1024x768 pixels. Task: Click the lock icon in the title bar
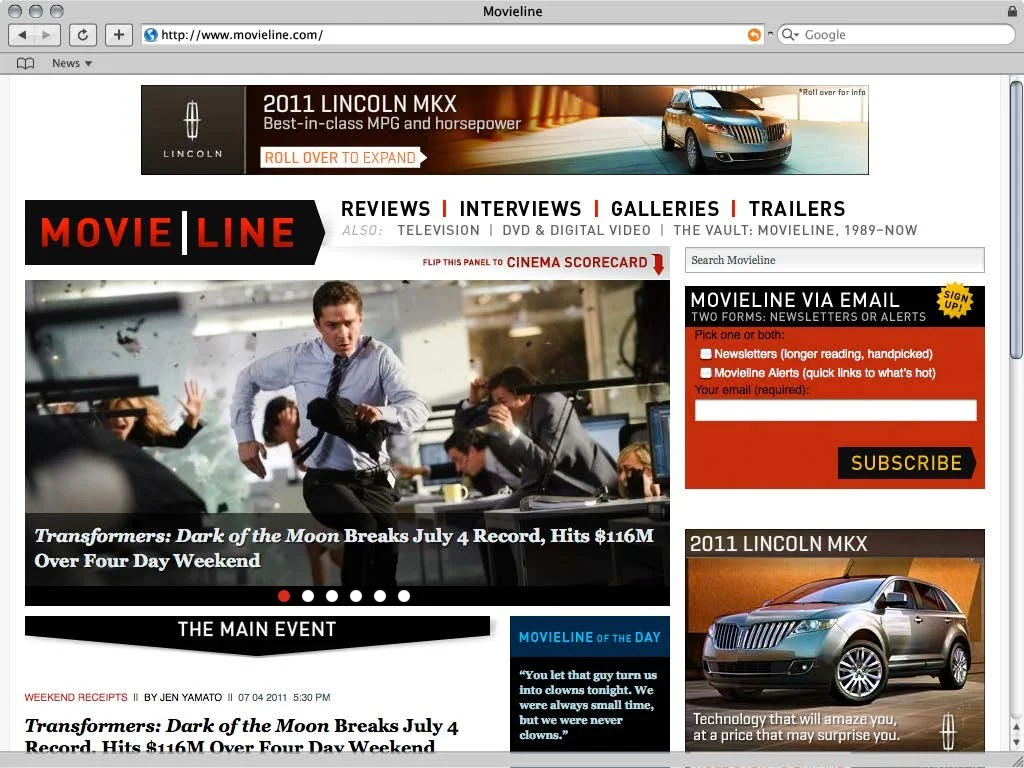(1012, 10)
